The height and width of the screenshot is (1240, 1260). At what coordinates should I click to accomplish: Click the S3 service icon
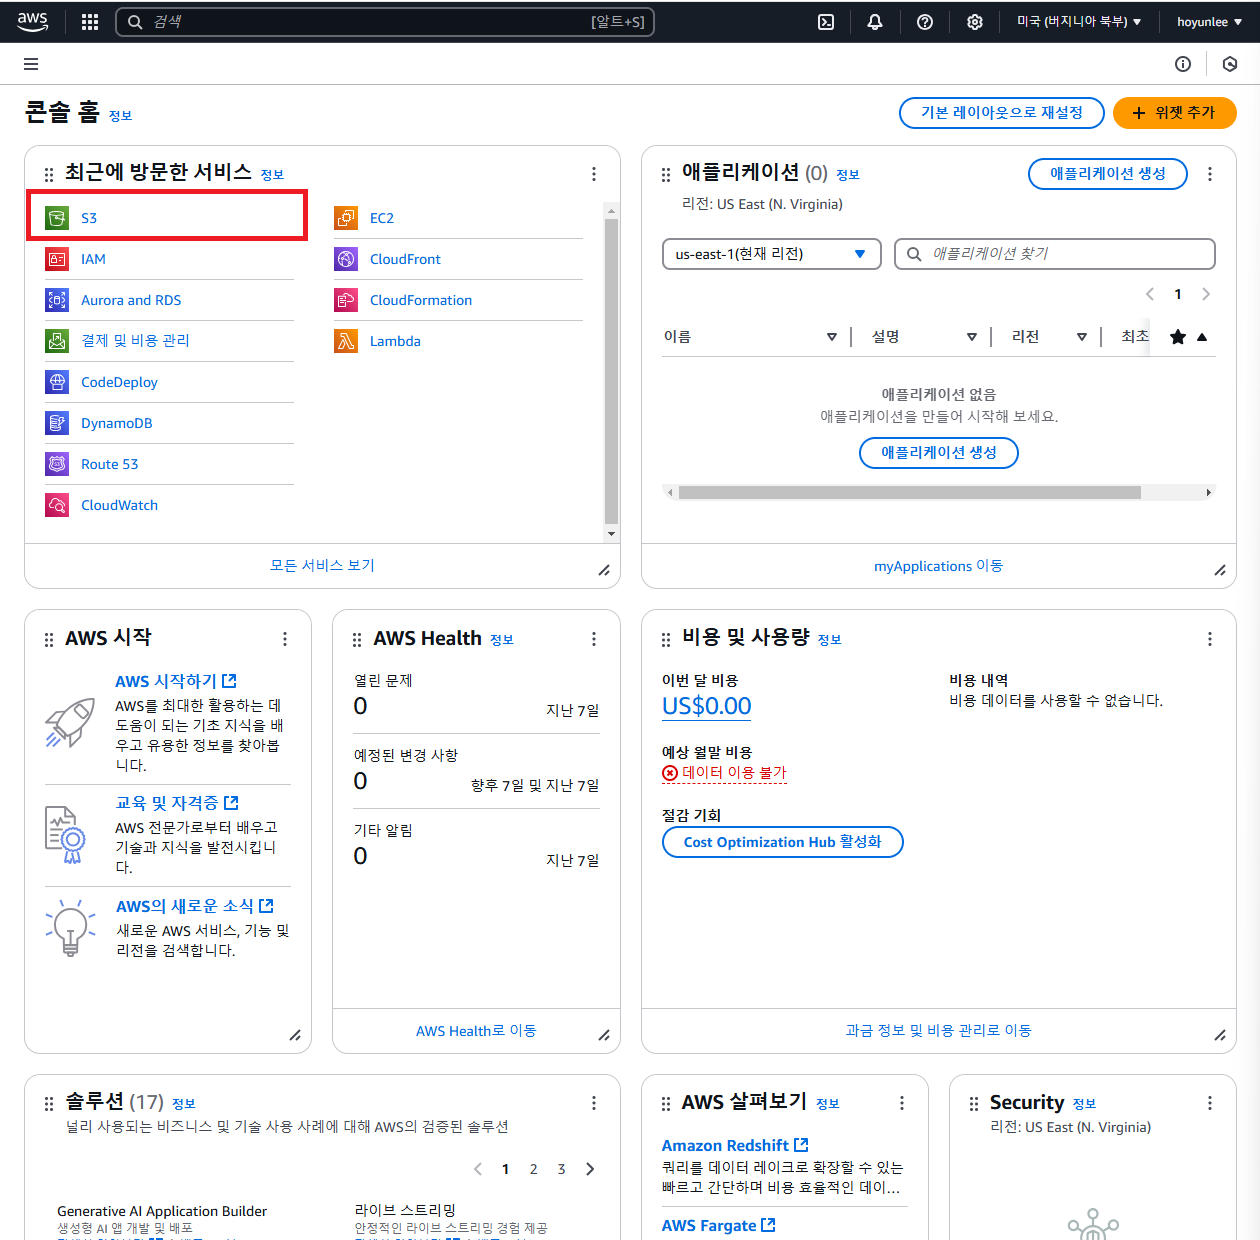click(x=57, y=217)
